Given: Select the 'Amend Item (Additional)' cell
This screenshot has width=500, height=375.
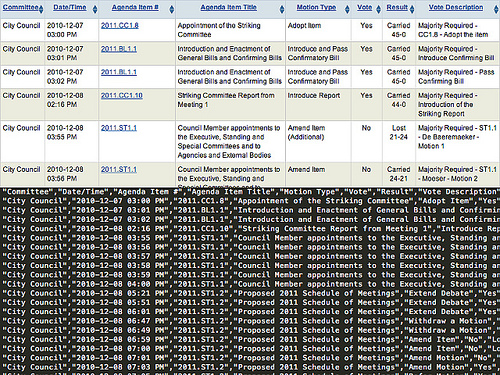Looking at the screenshot, I should coord(318,142).
